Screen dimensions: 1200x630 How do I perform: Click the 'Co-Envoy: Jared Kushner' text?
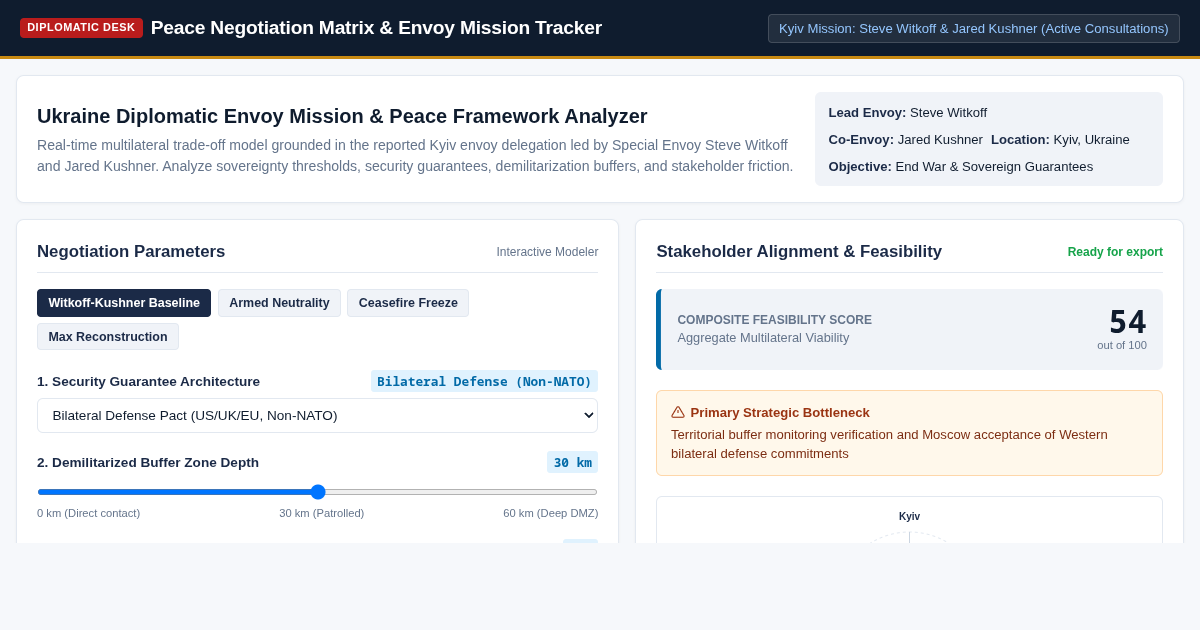[905, 139]
